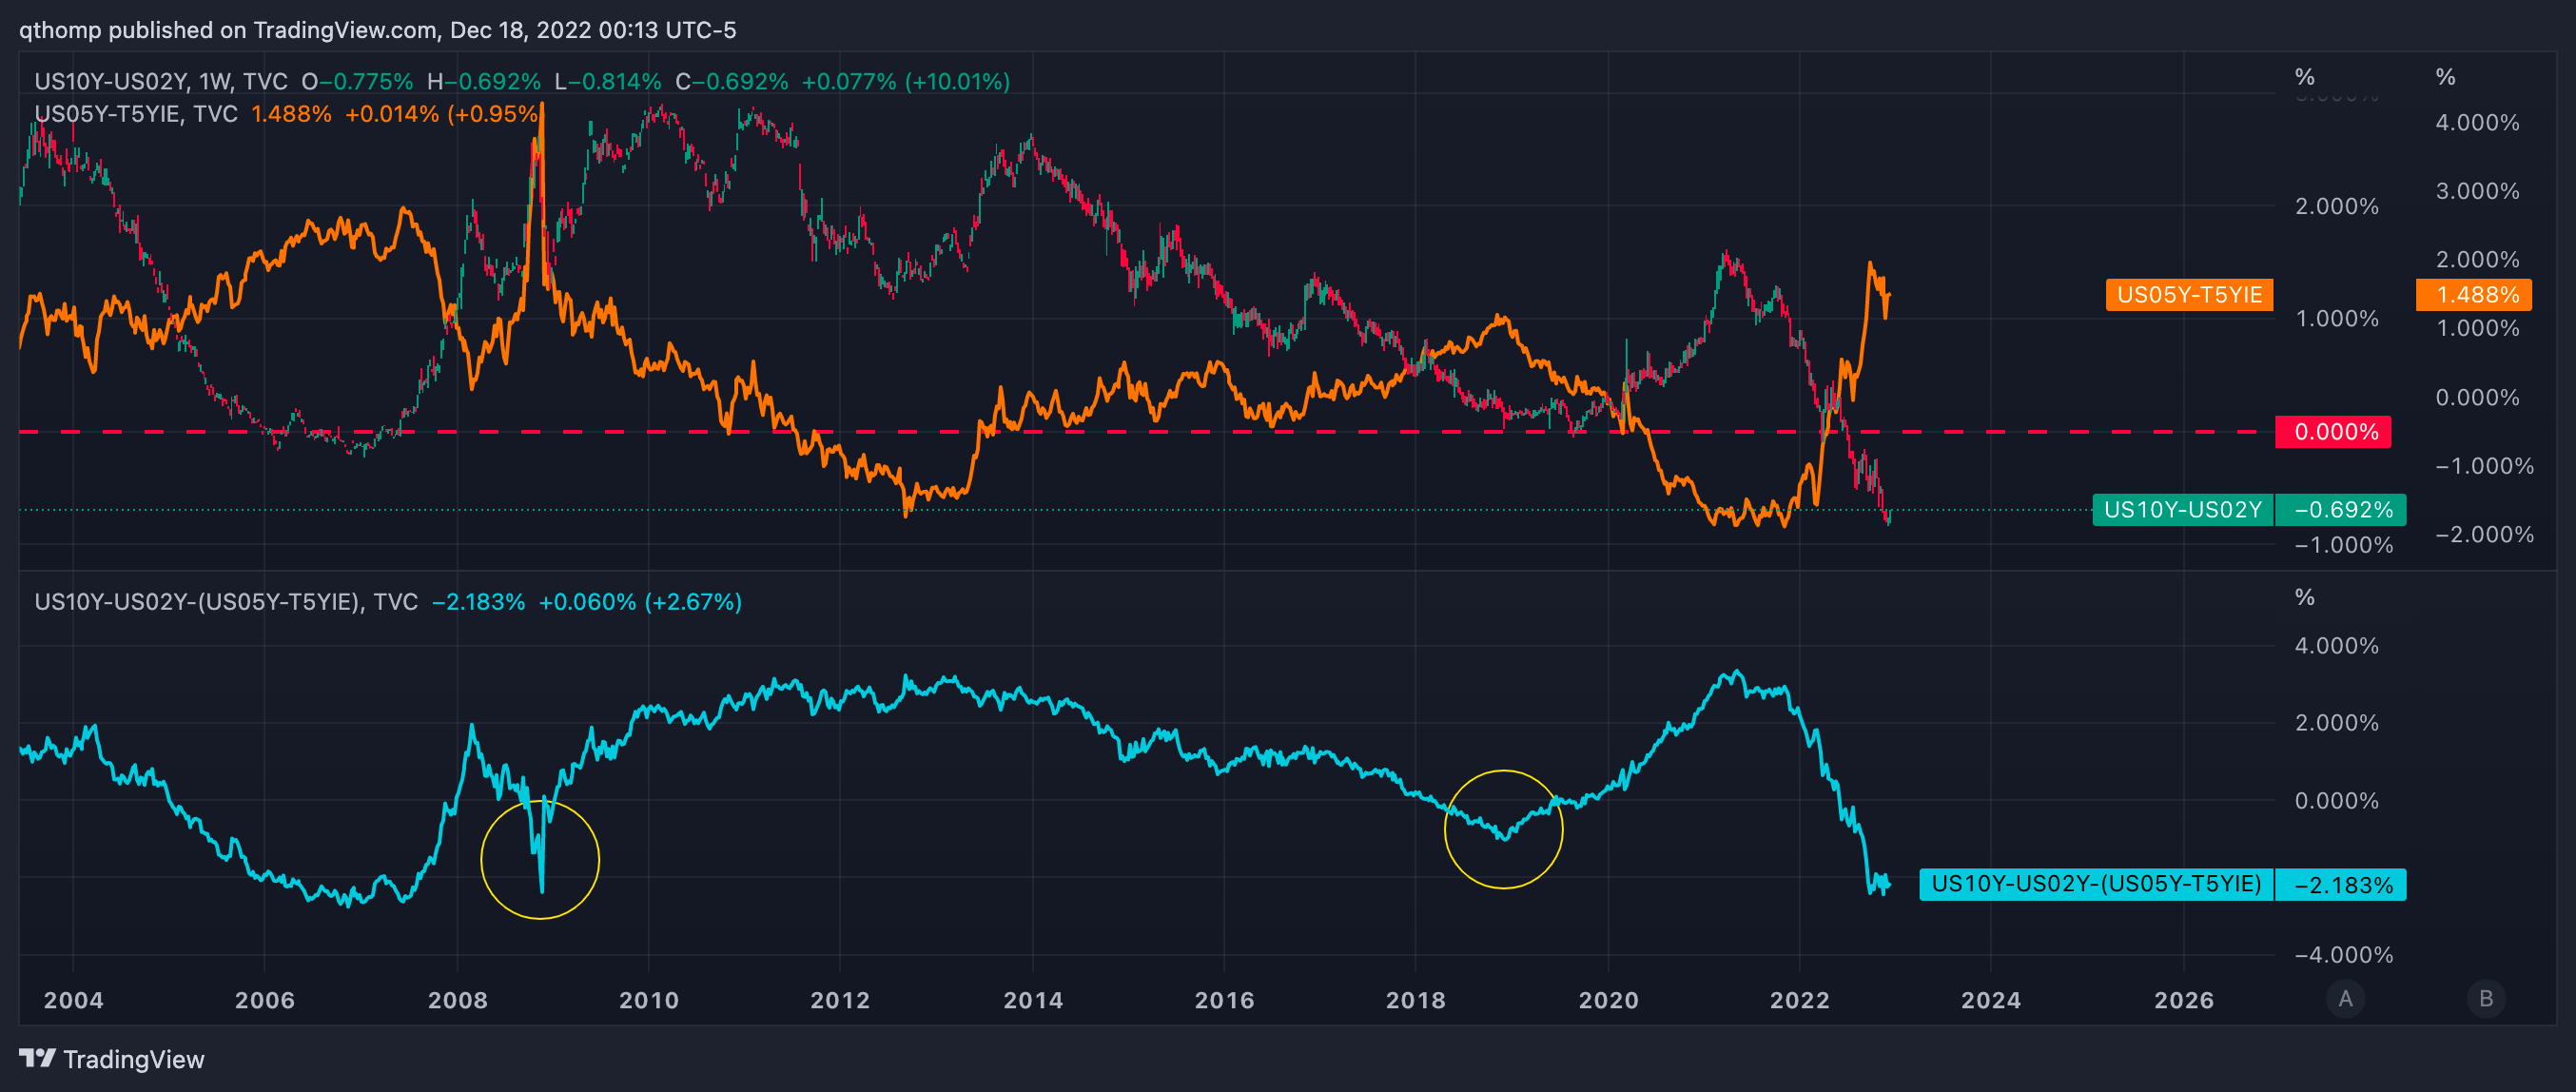The height and width of the screenshot is (1092, 2576).
Task: Click the orange US05Y-T5YIE series label
Action: 2188,295
